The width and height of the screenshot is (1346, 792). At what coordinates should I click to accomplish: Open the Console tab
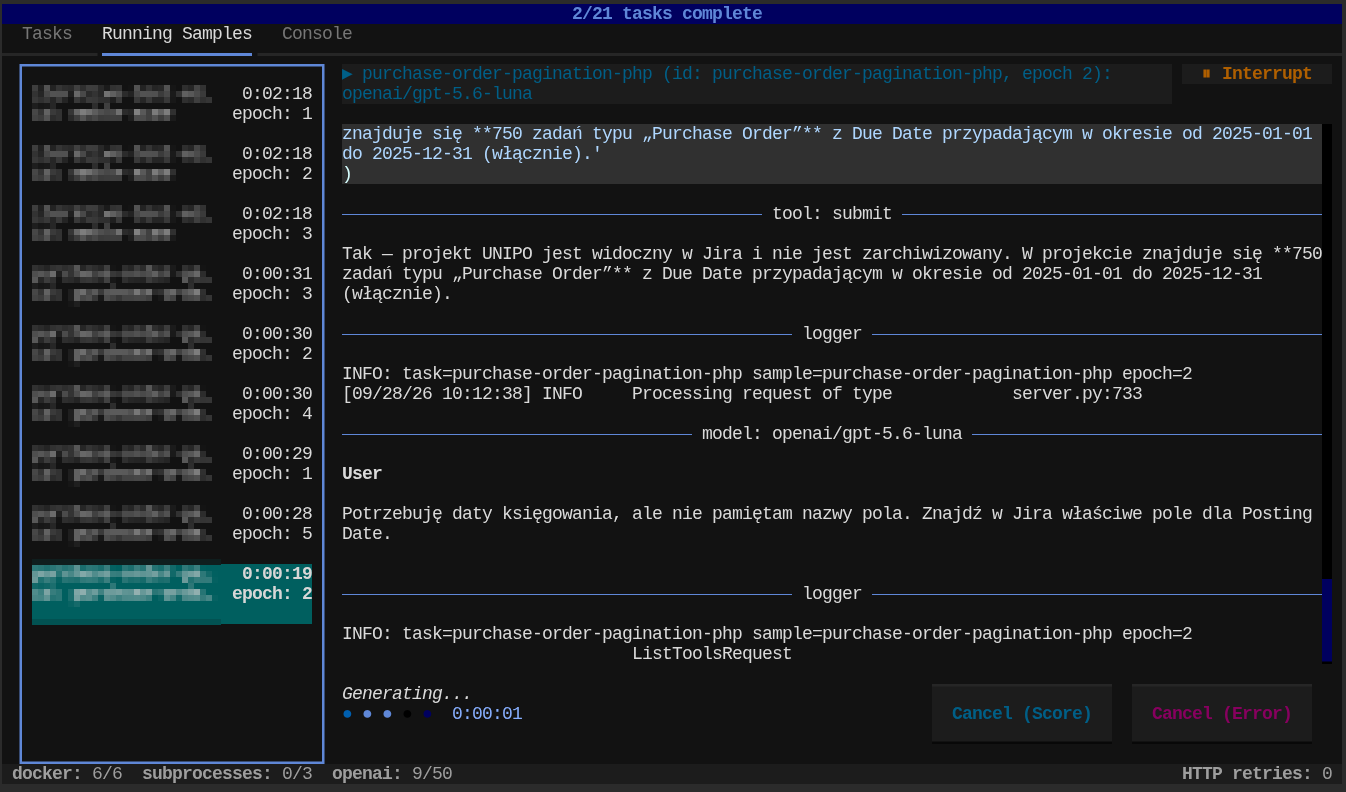(317, 34)
